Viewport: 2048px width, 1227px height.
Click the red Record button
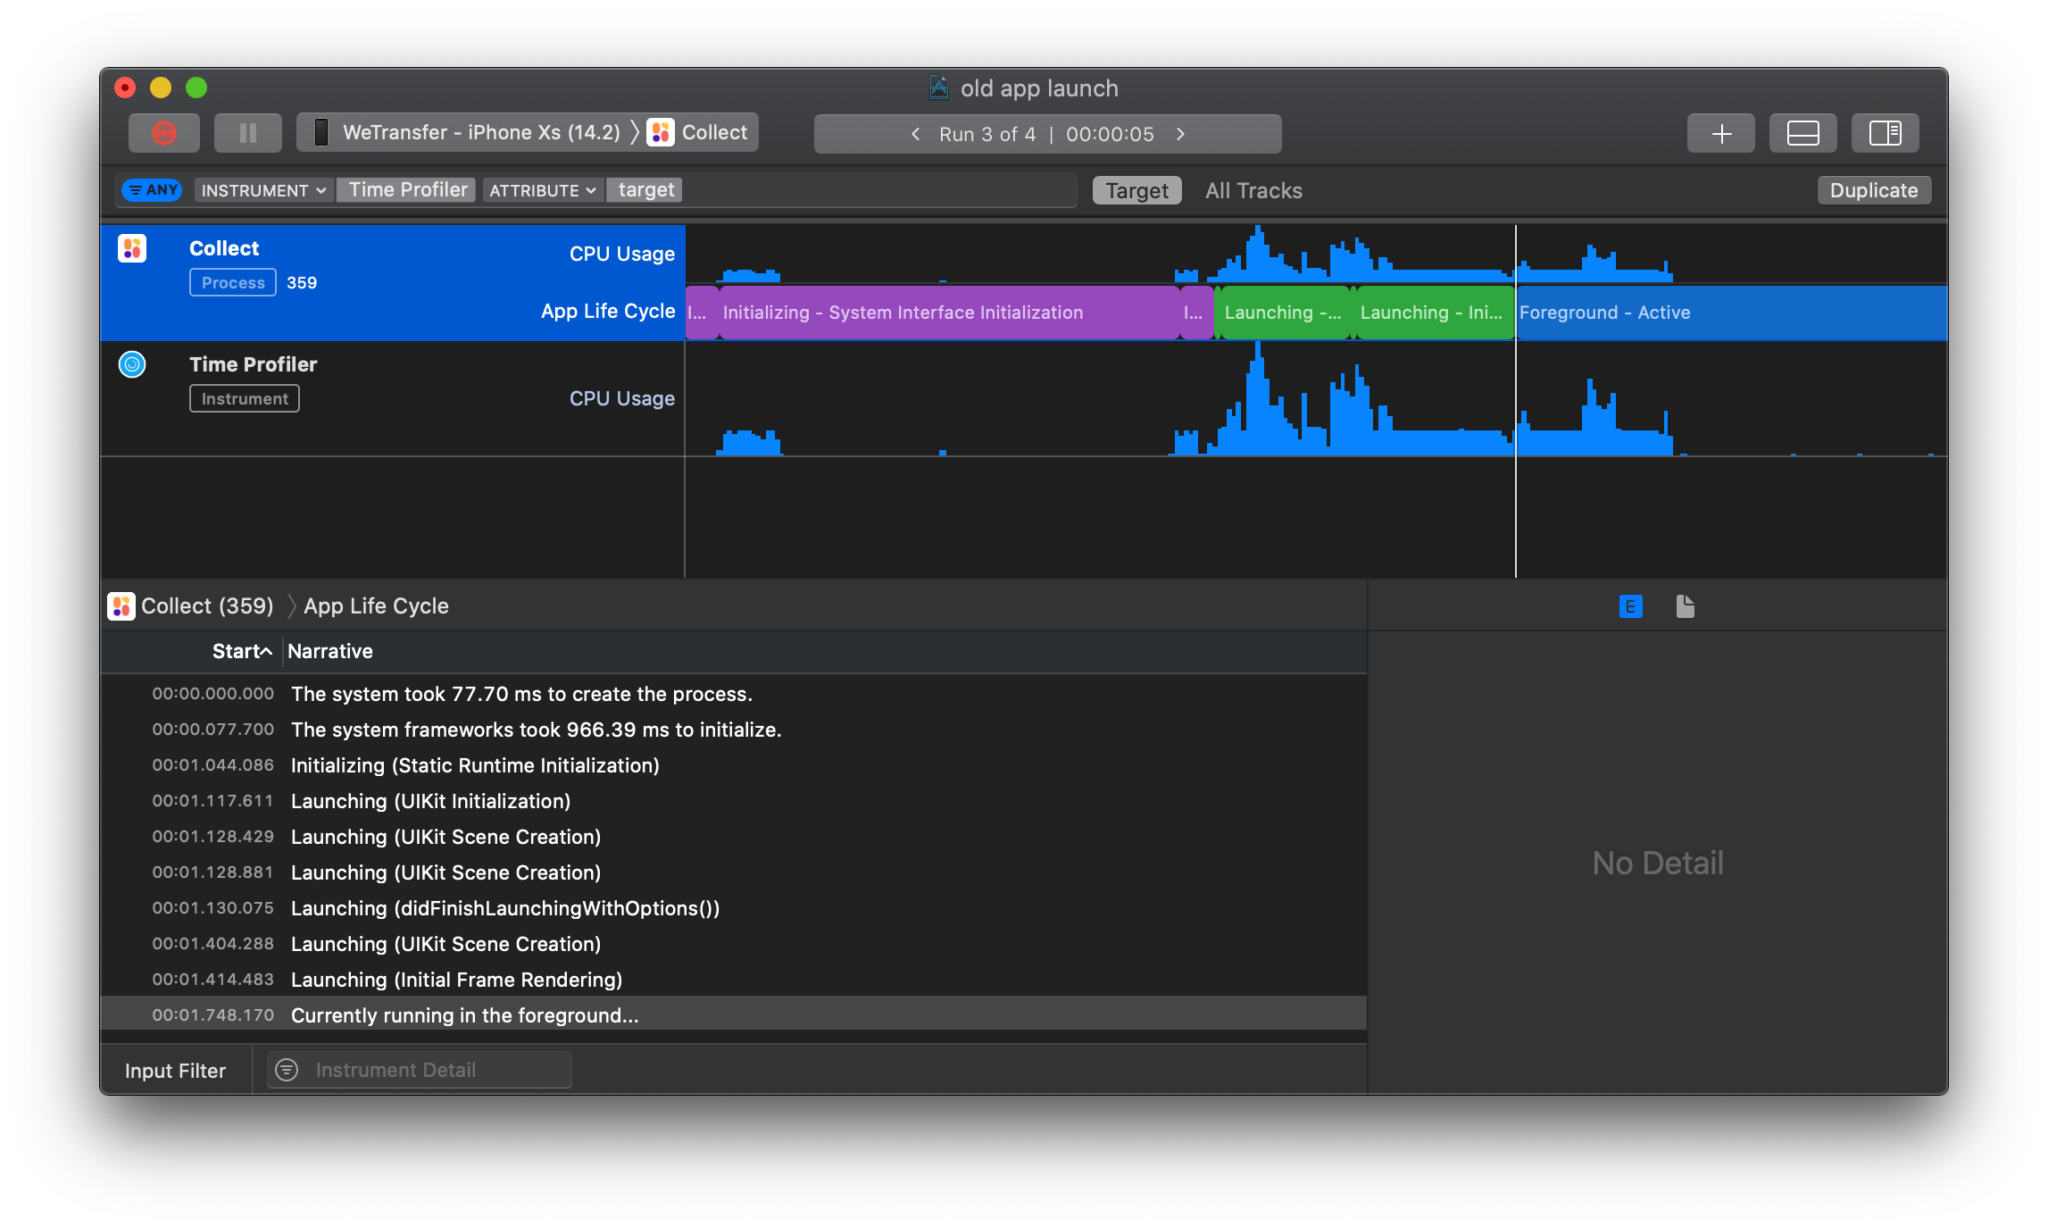point(164,133)
